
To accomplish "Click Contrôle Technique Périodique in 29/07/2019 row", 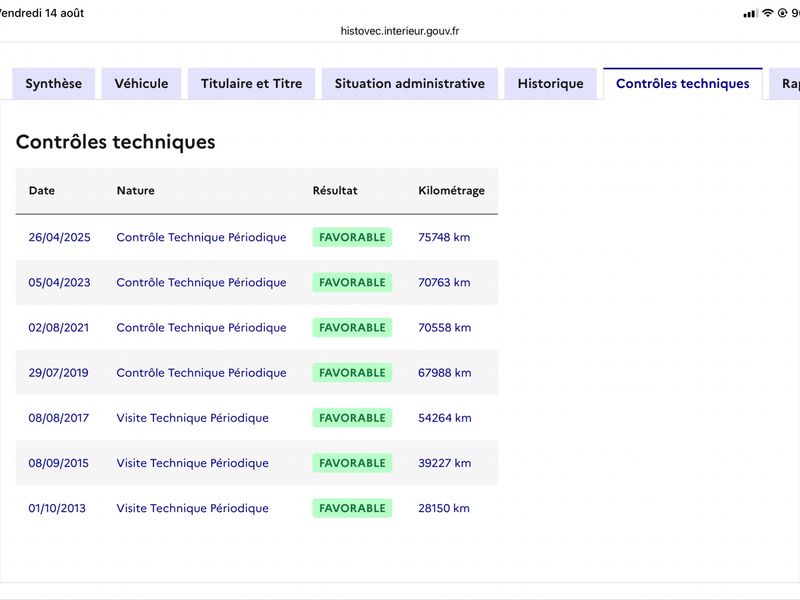I will pos(202,373).
